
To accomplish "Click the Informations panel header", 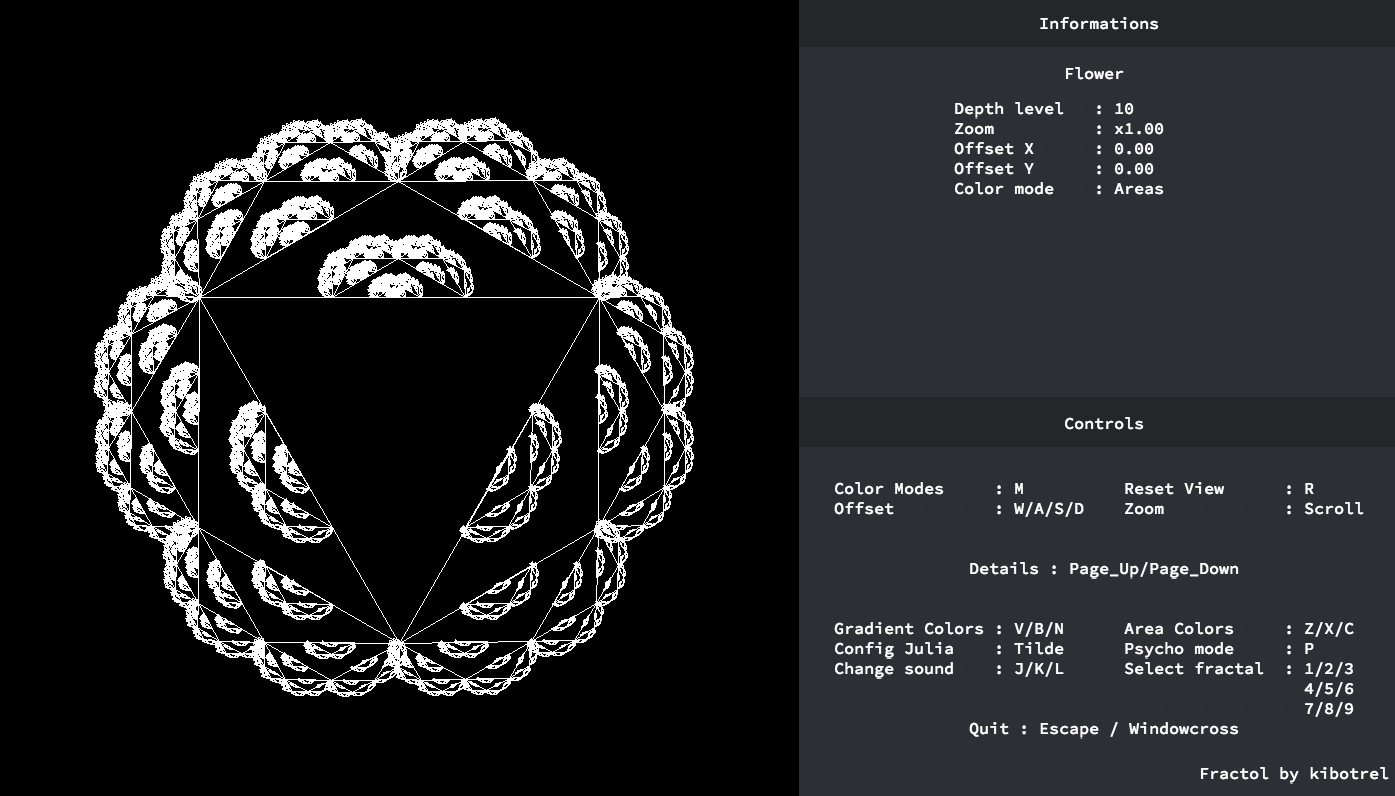I will pyautogui.click(x=1098, y=23).
